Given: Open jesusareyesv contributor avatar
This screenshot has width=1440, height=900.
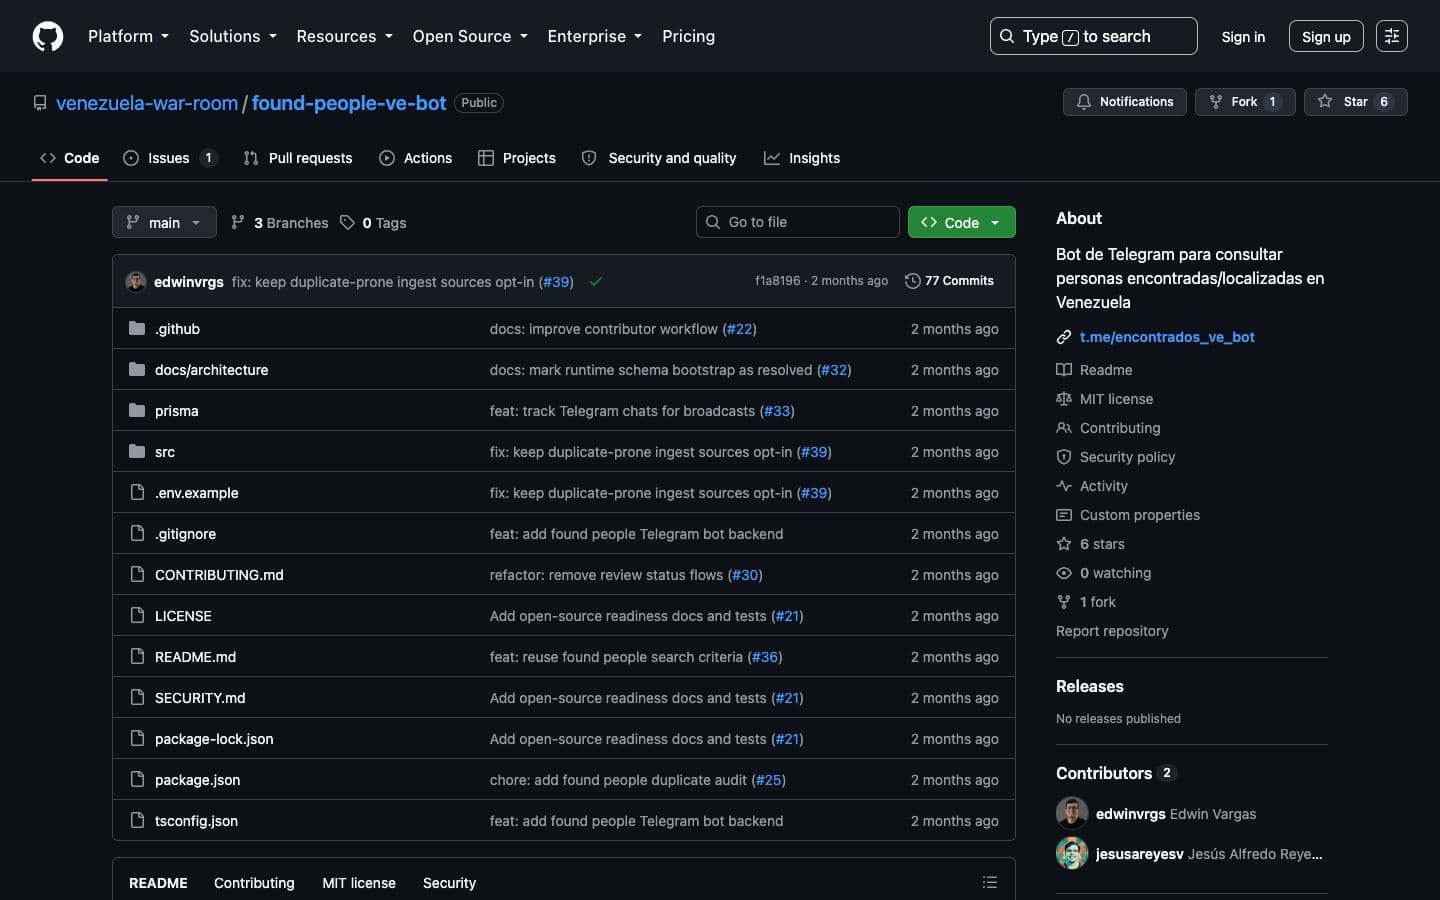Looking at the screenshot, I should pos(1072,853).
